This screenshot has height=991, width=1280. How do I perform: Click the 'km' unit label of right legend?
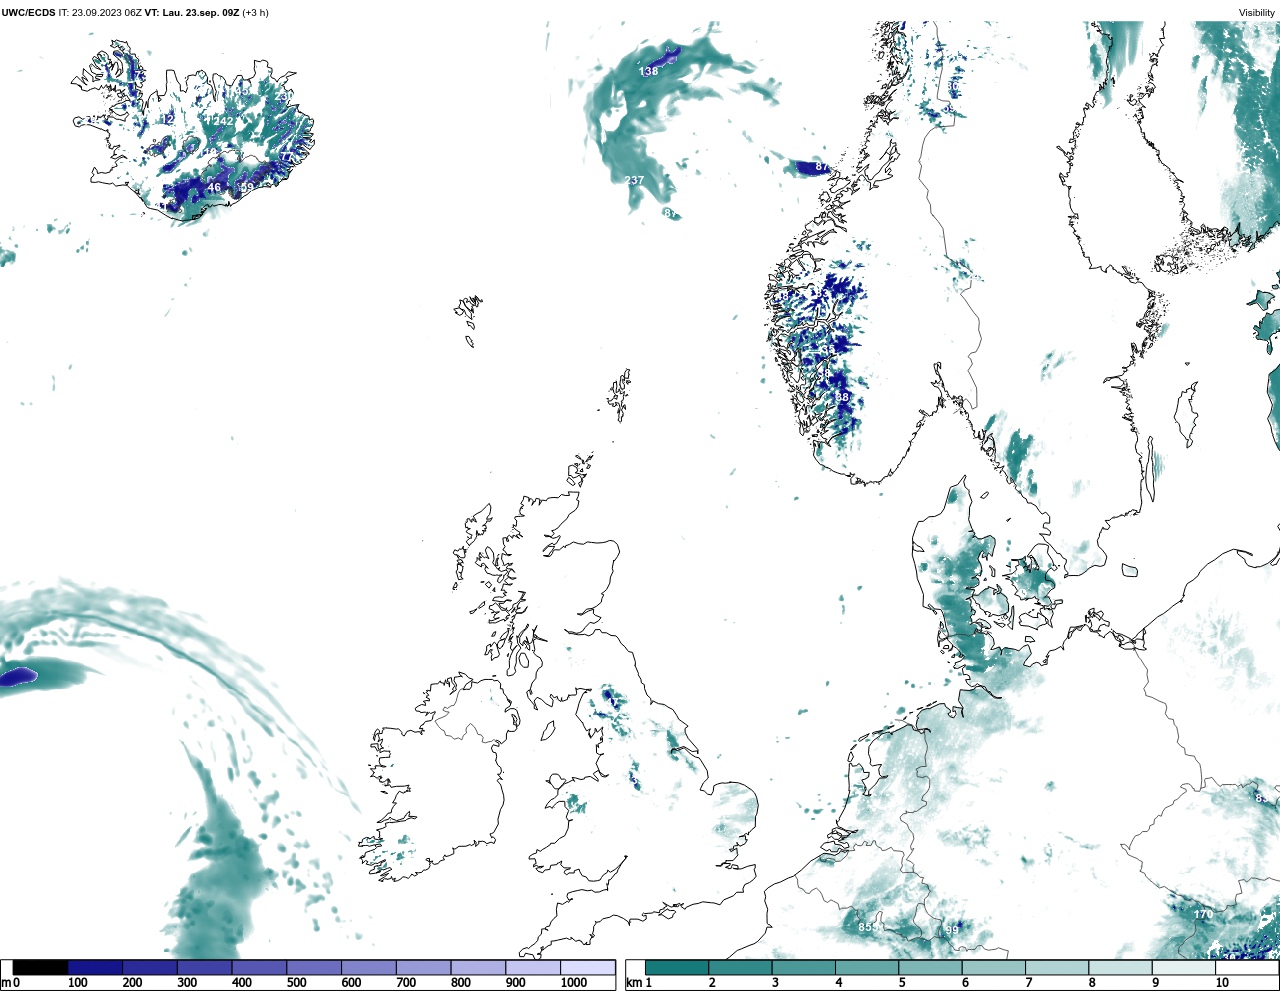click(x=634, y=984)
